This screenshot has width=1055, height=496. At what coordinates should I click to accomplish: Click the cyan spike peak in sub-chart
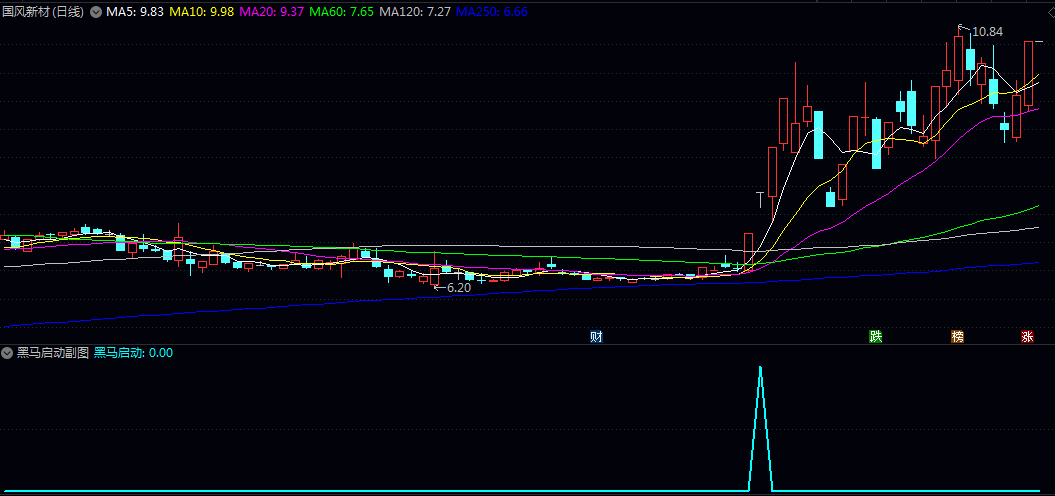pyautogui.click(x=760, y=369)
